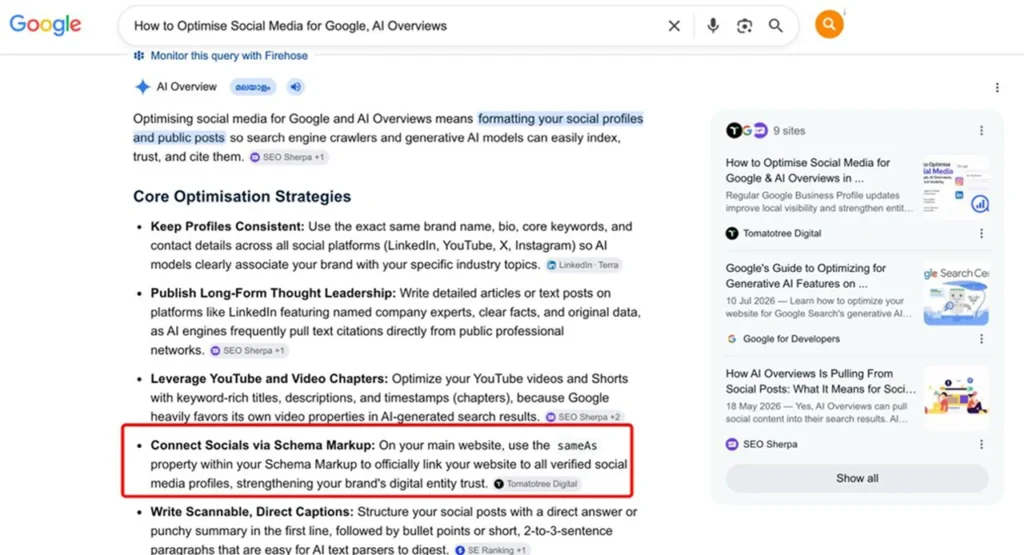Clear the search query with X
Viewport: 1024px width, 555px height.
click(x=674, y=26)
